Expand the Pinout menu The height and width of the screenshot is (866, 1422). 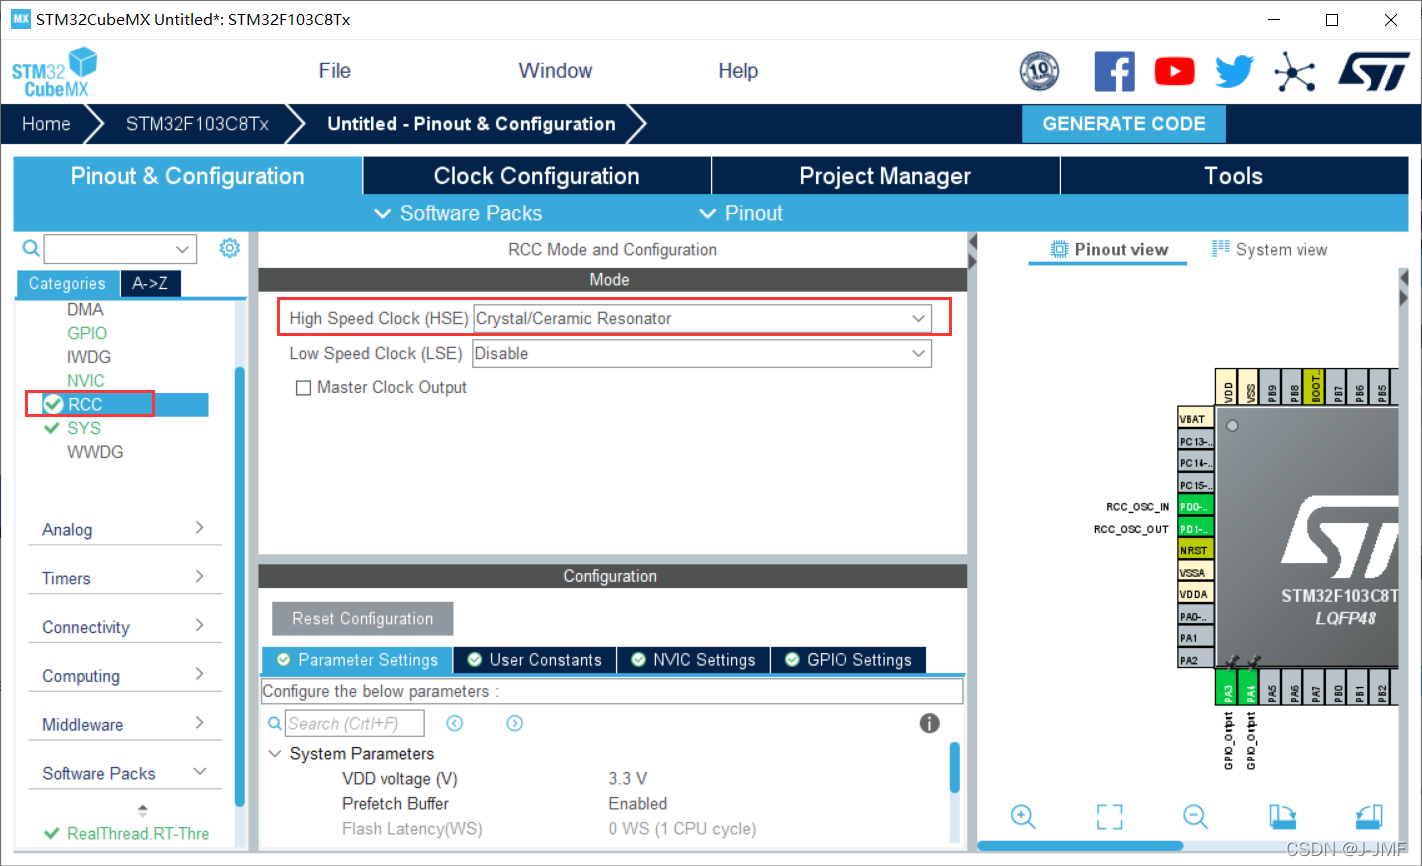[x=741, y=213]
